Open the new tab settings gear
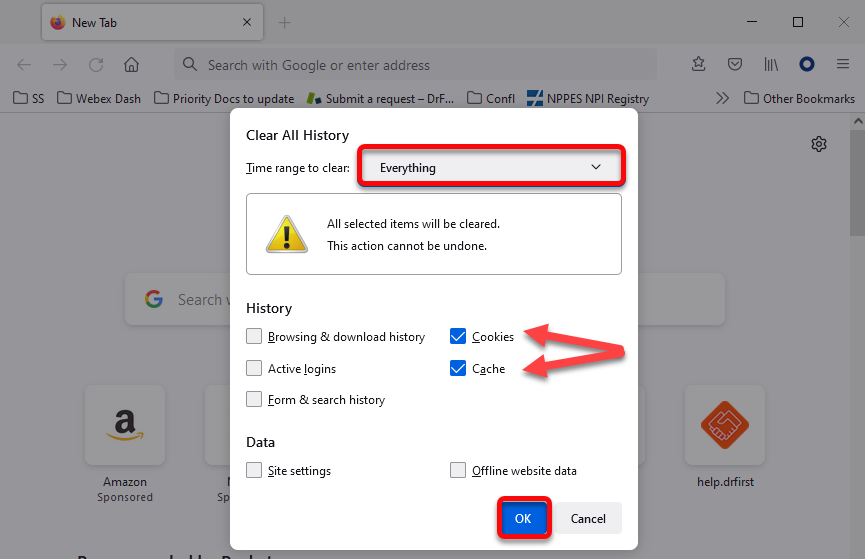This screenshot has height=559, width=865. [819, 144]
